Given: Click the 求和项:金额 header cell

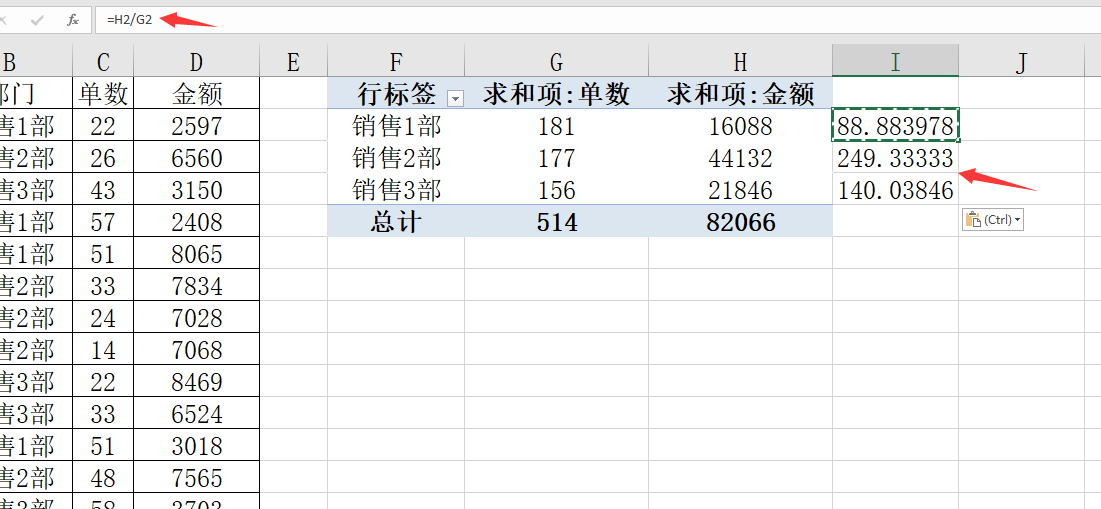Looking at the screenshot, I should (740, 93).
